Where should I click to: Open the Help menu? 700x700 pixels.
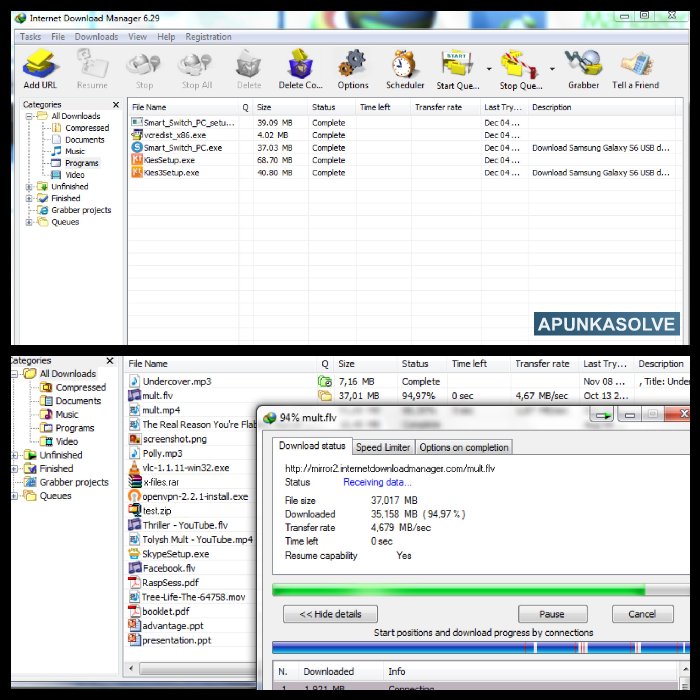(166, 37)
